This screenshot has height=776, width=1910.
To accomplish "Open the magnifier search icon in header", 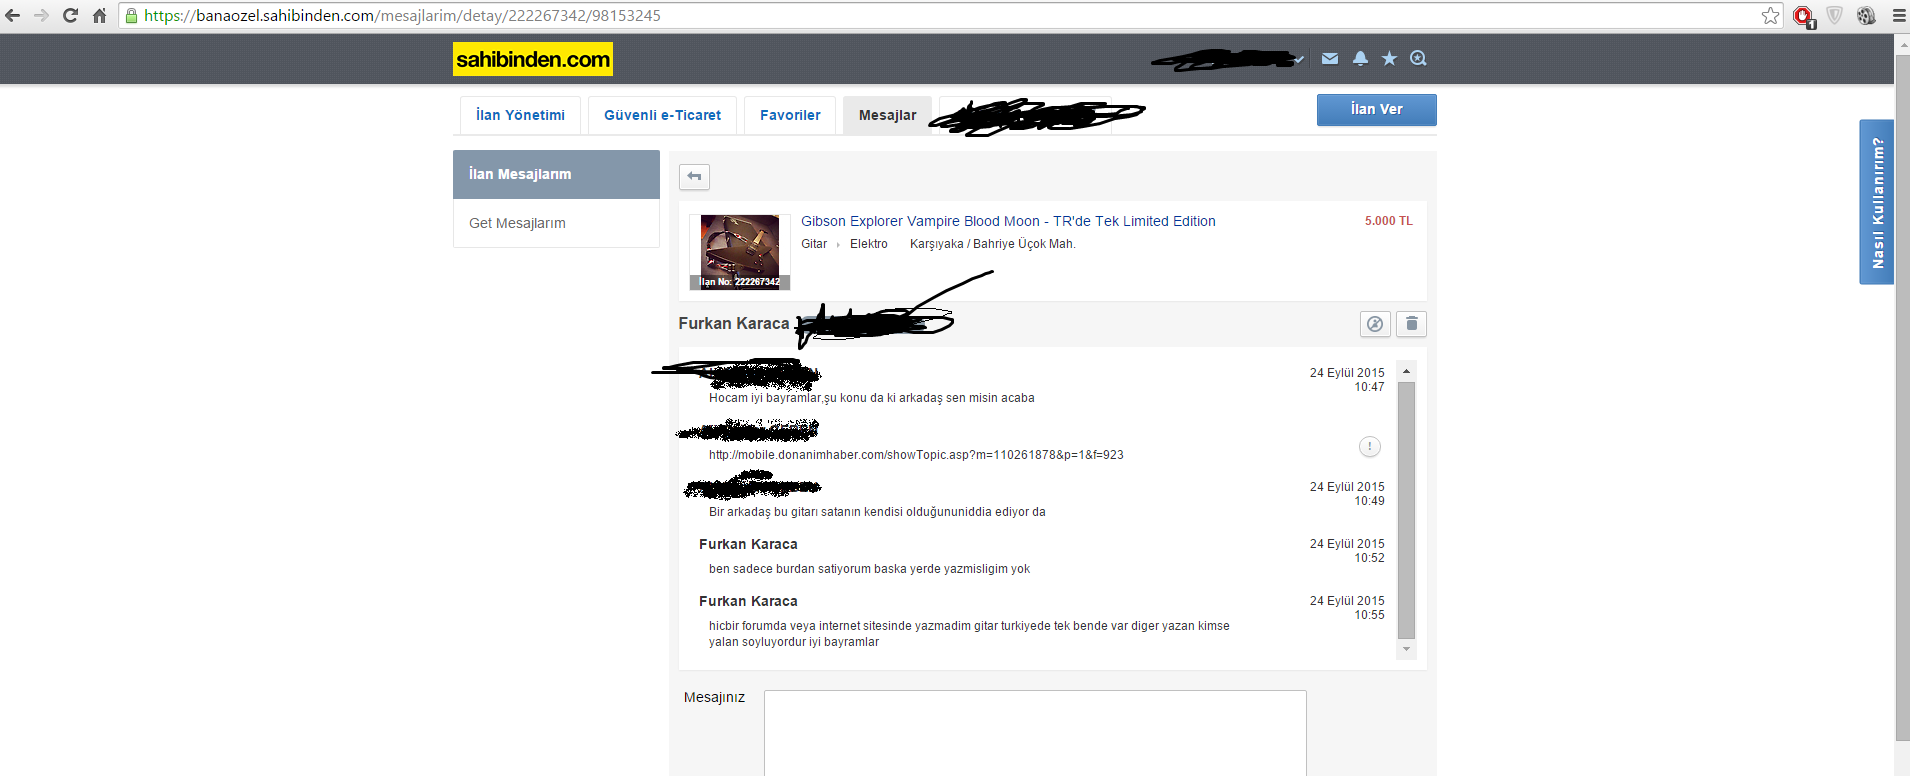I will pyautogui.click(x=1418, y=58).
